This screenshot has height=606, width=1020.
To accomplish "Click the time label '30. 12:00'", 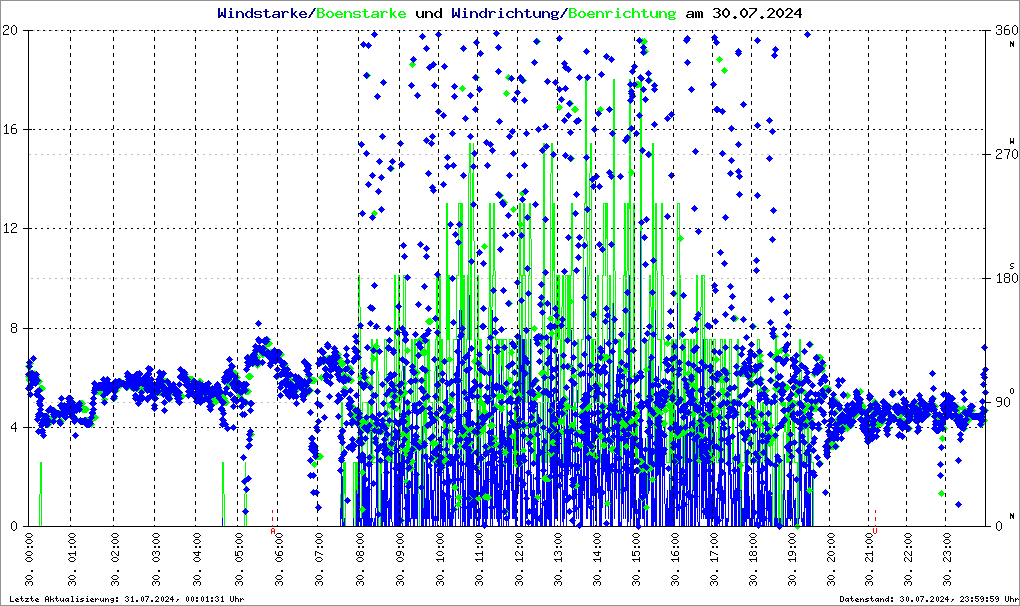I will point(518,559).
